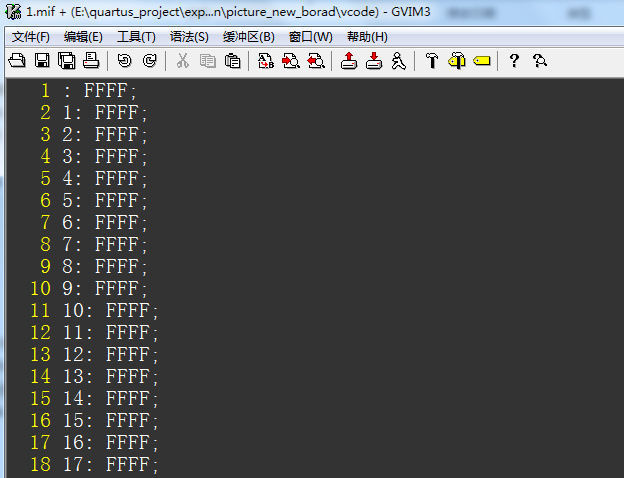Click the text '8: FFFF;' on line 9

click(x=105, y=266)
